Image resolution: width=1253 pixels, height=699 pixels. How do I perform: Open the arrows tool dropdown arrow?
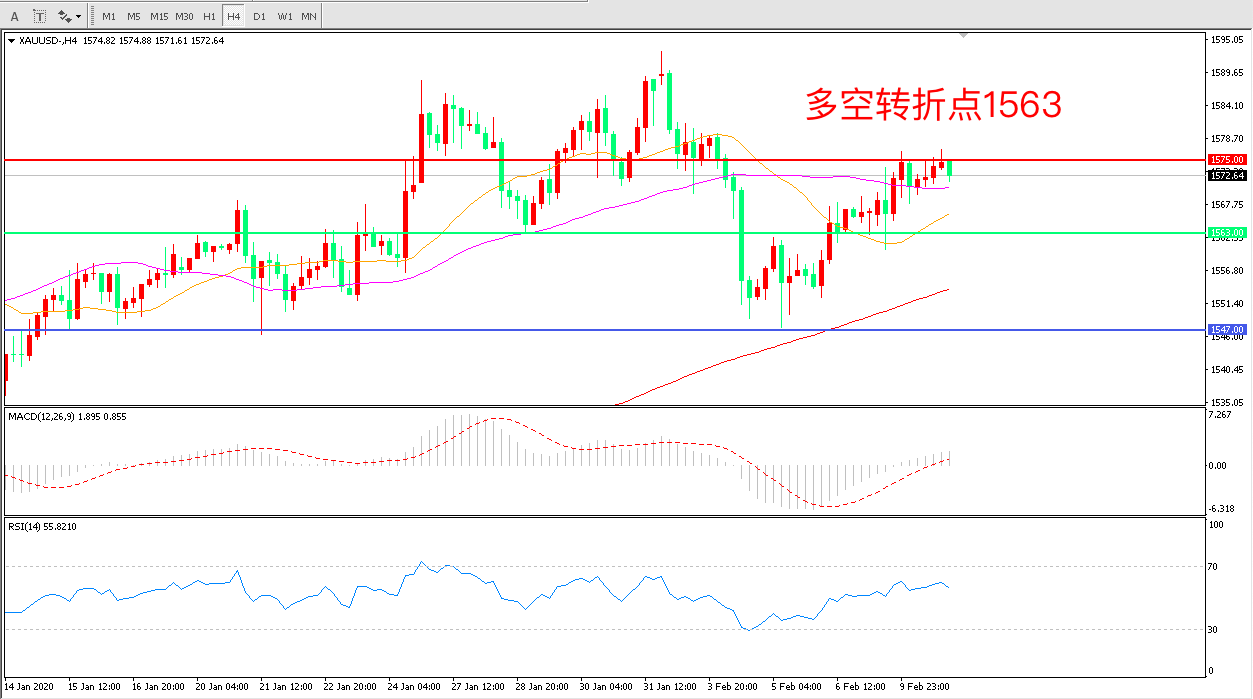pos(79,16)
